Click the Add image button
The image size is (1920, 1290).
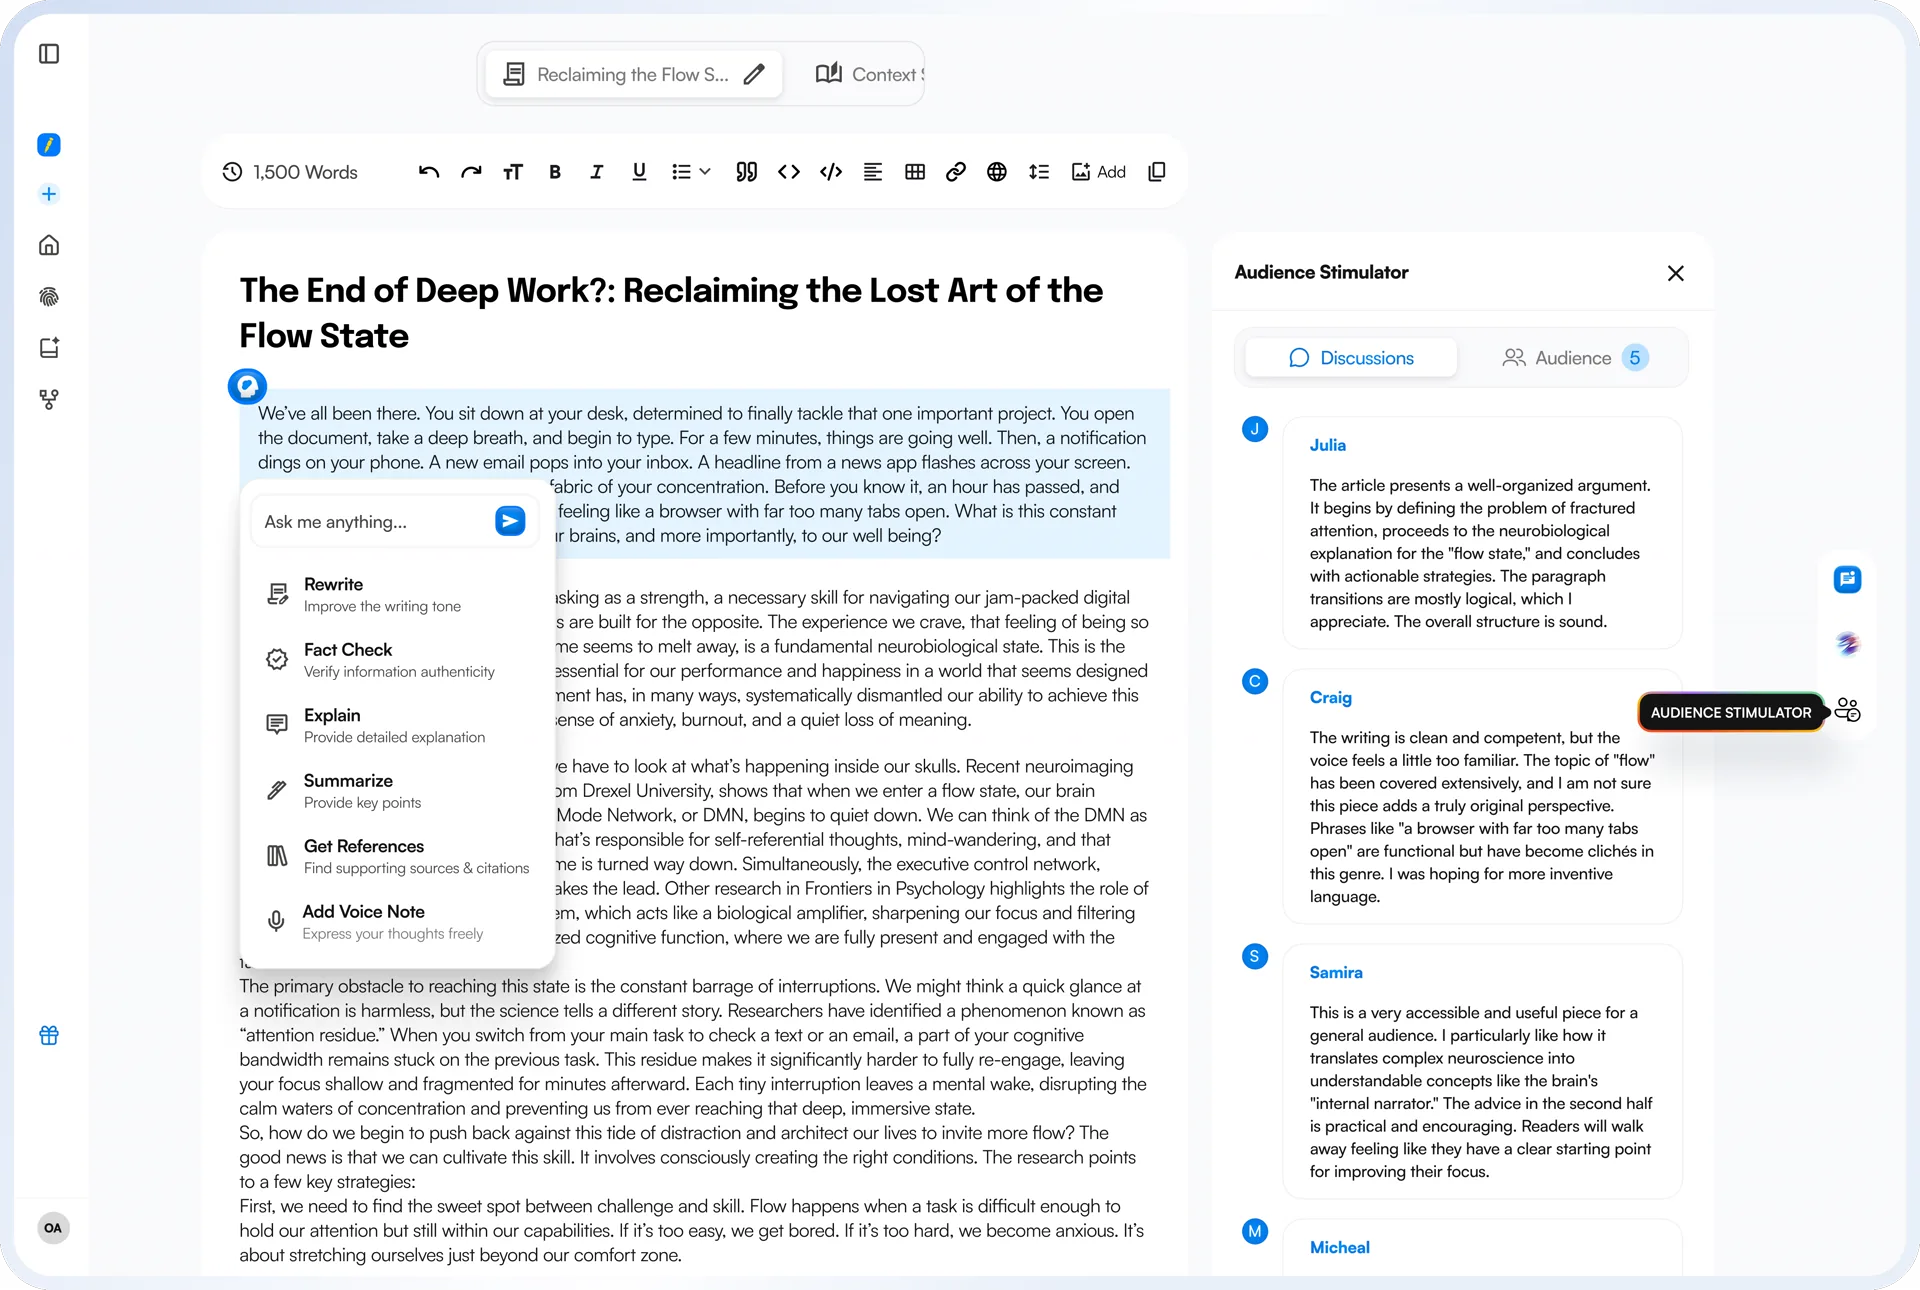coord(1099,172)
